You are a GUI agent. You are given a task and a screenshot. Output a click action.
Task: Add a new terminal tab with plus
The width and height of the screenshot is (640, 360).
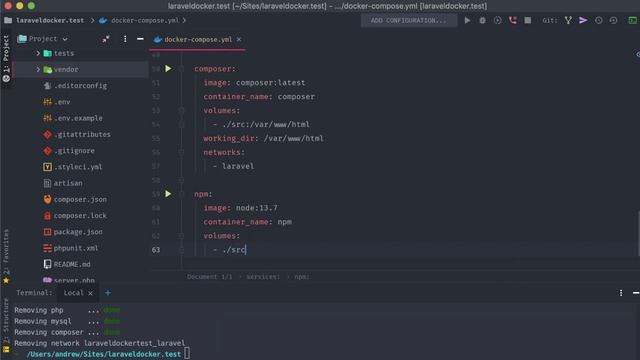coord(108,293)
